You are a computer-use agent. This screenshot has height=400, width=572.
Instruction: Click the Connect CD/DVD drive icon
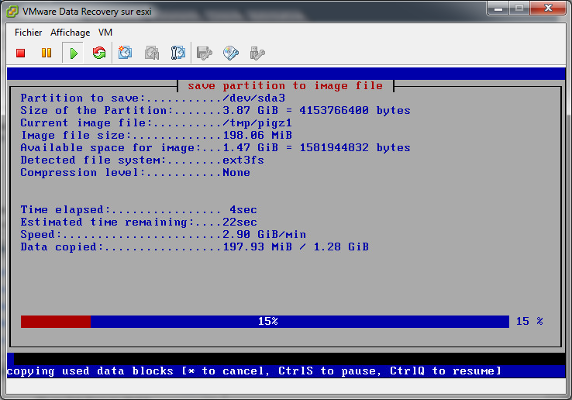pyautogui.click(x=231, y=53)
